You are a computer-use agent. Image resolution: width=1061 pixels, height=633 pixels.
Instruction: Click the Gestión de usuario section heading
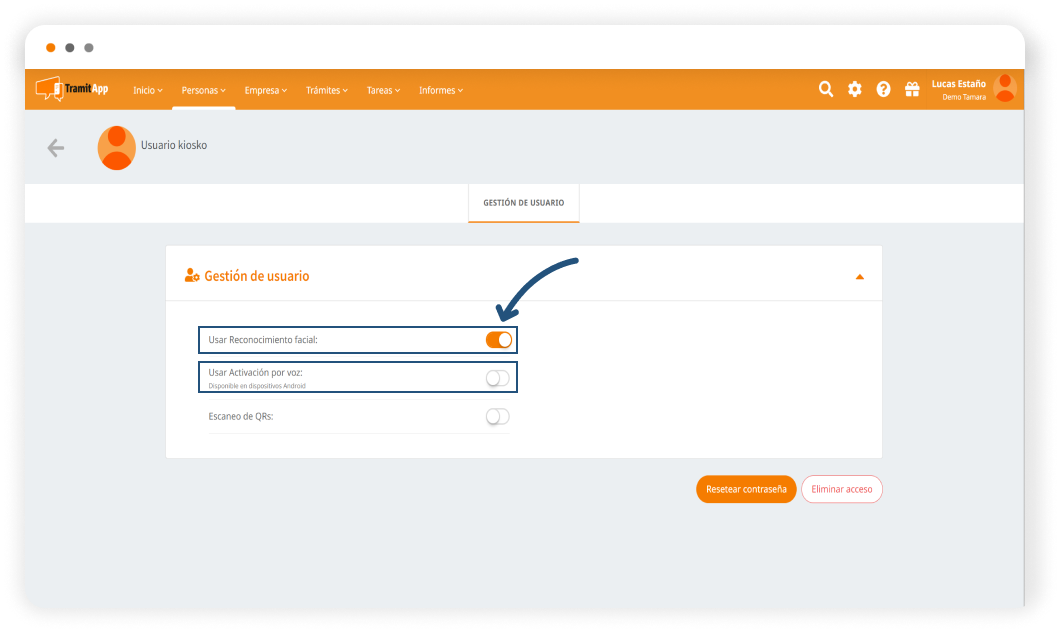click(256, 276)
